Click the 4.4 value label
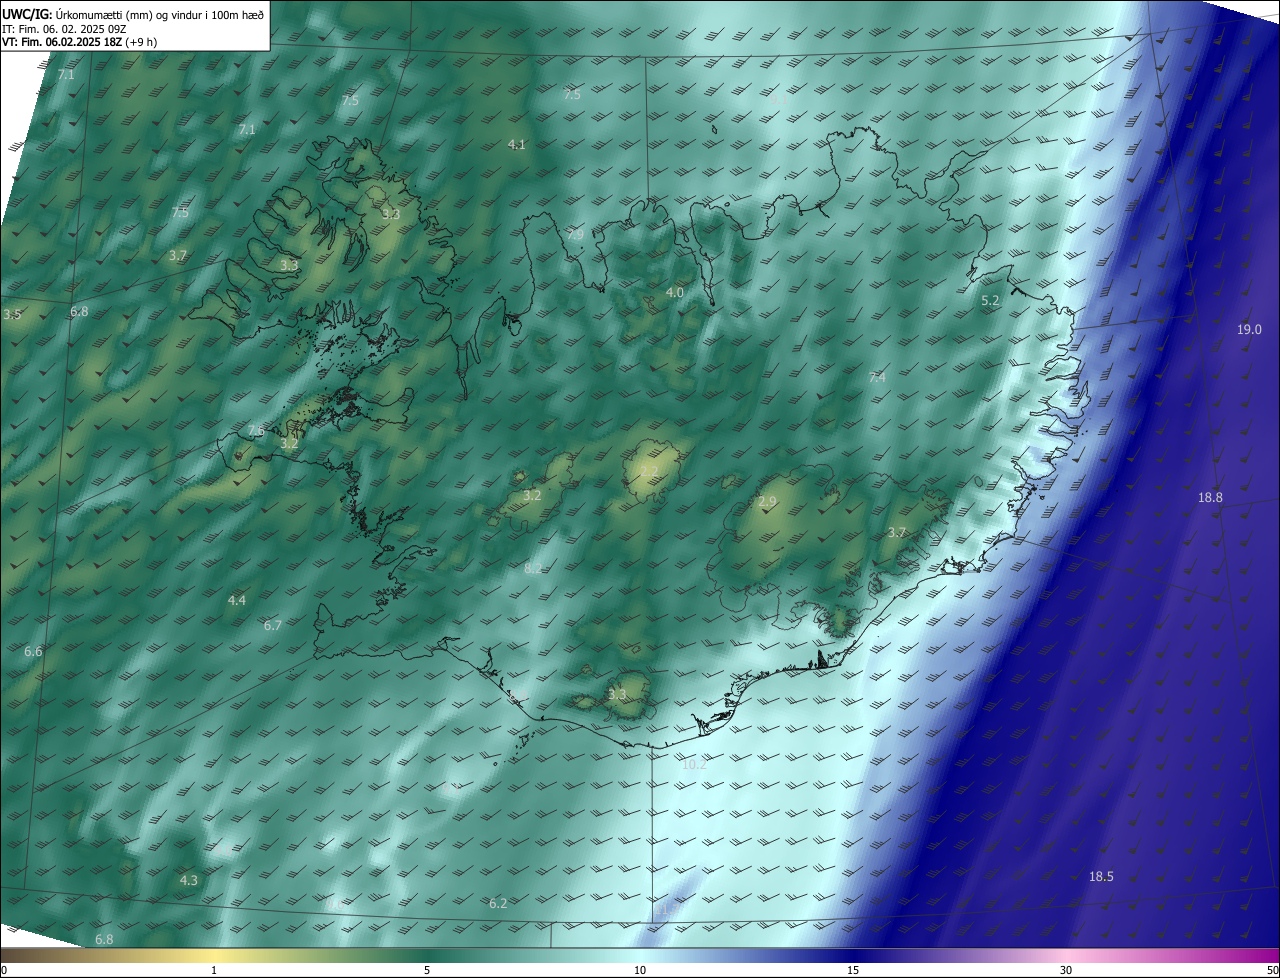This screenshot has height=978, width=1280. click(237, 600)
